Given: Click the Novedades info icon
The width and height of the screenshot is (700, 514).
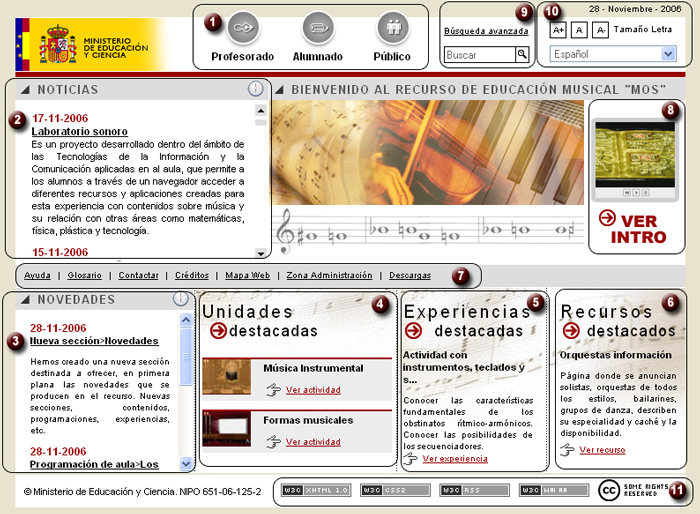Looking at the screenshot, I should coord(180,298).
